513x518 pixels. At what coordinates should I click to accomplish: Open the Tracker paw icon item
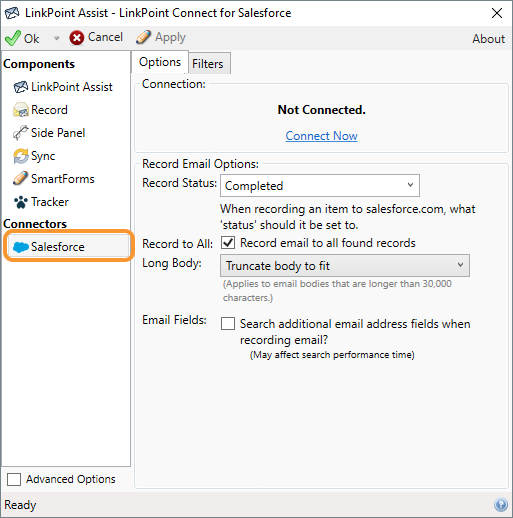click(21, 202)
